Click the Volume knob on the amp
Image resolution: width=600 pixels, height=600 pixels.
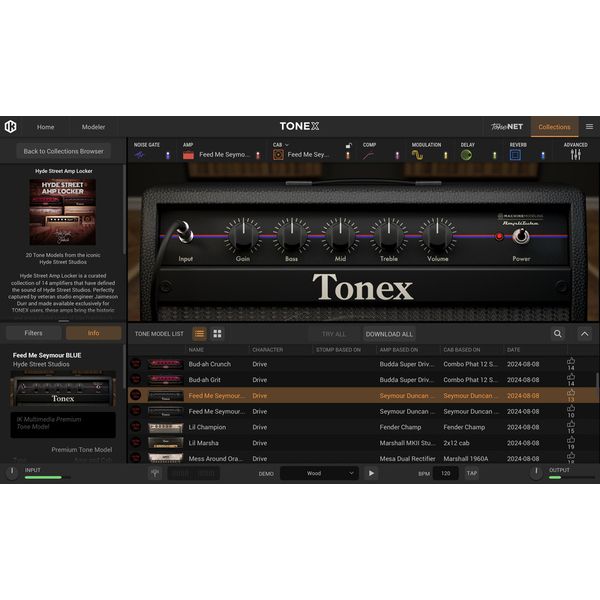pos(437,235)
